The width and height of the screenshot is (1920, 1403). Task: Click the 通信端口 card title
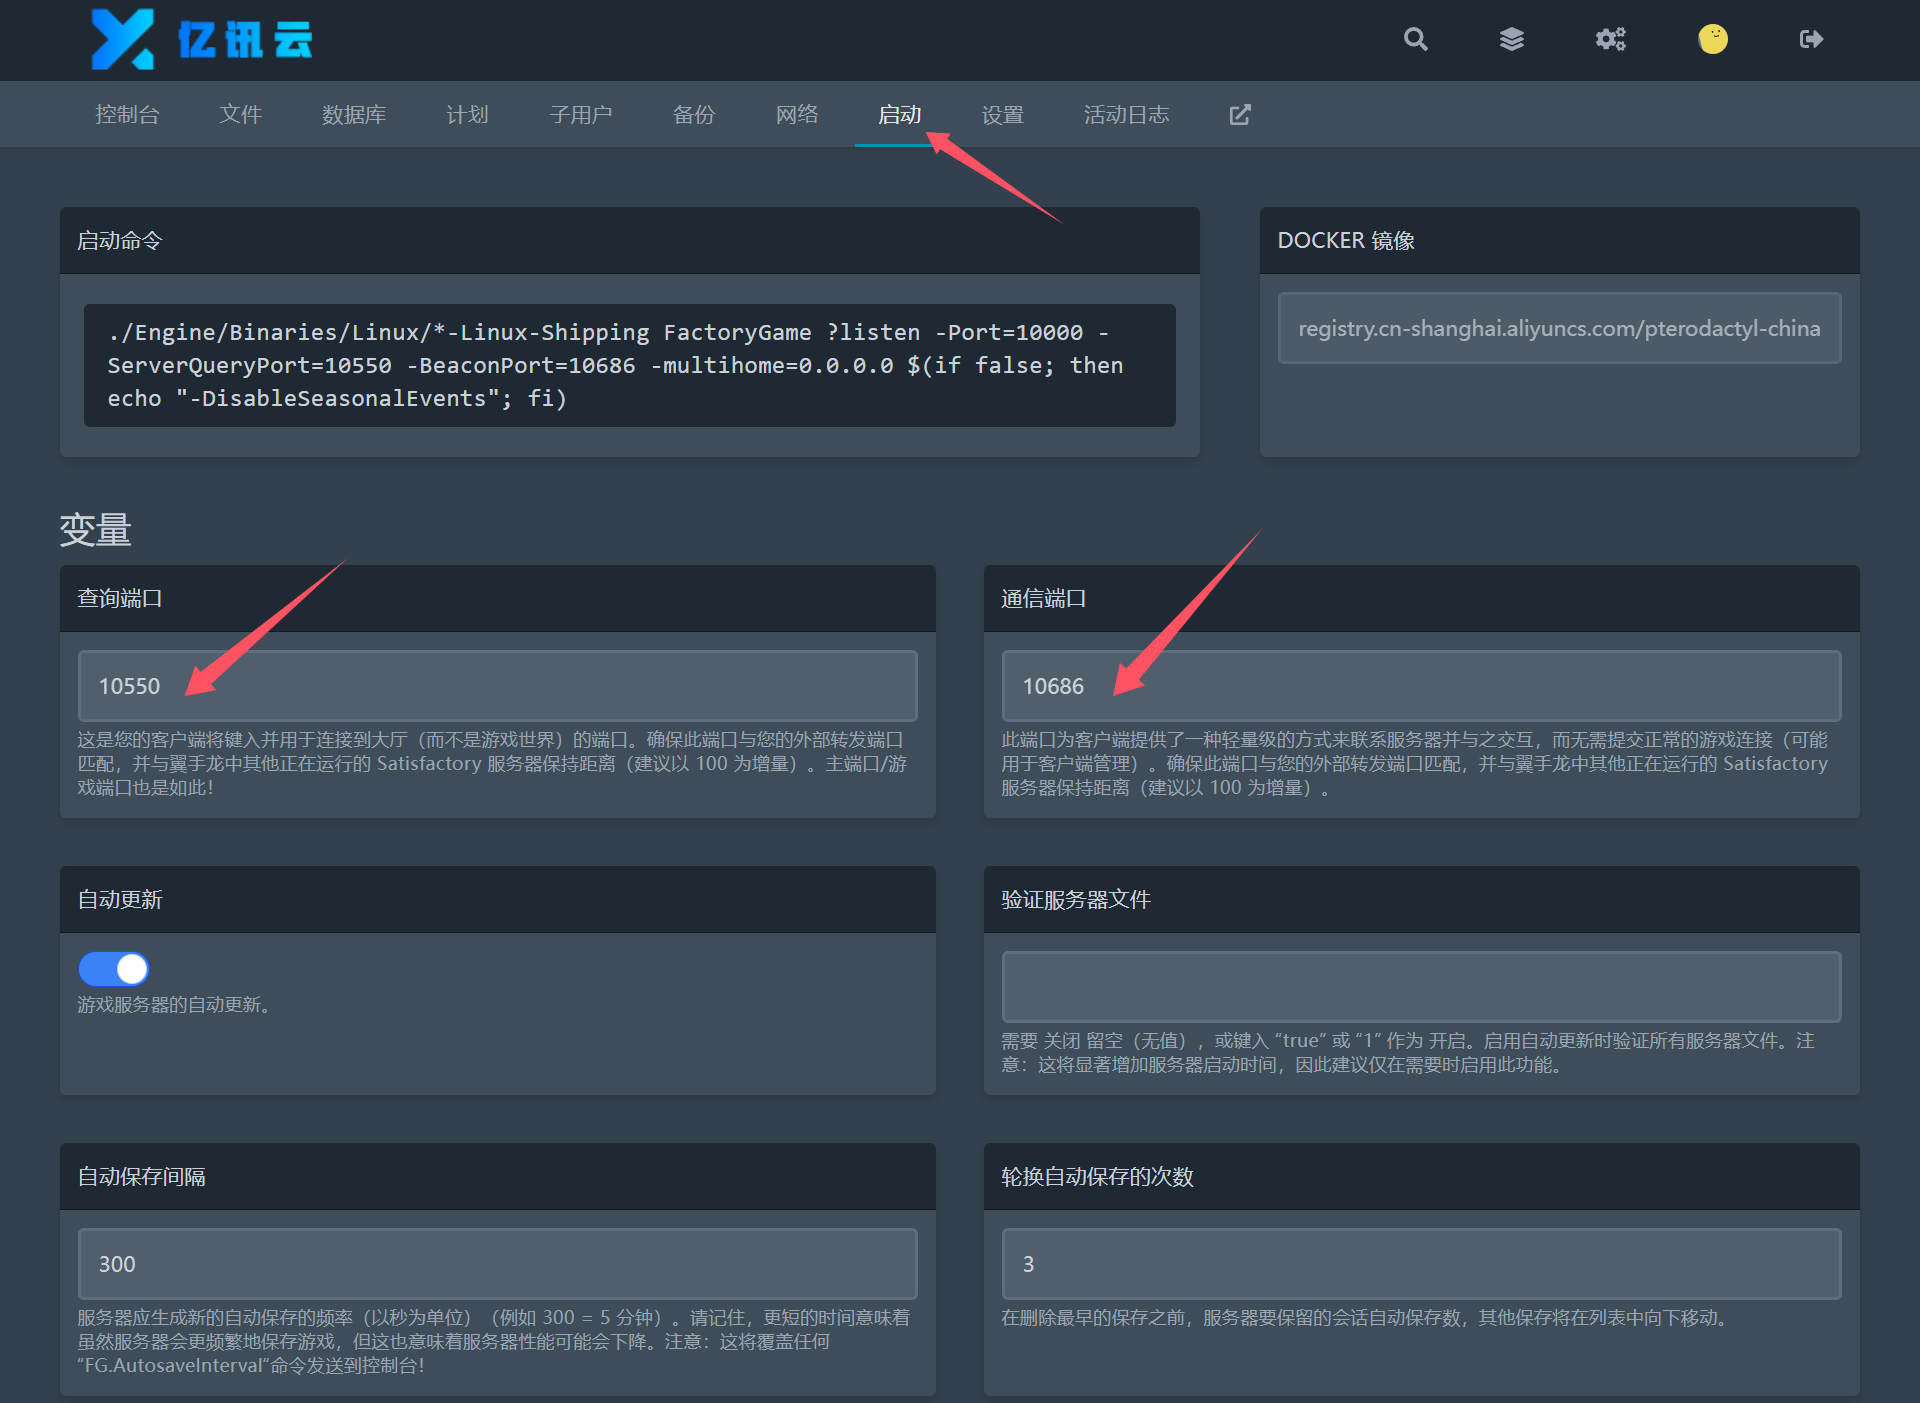tap(1043, 598)
